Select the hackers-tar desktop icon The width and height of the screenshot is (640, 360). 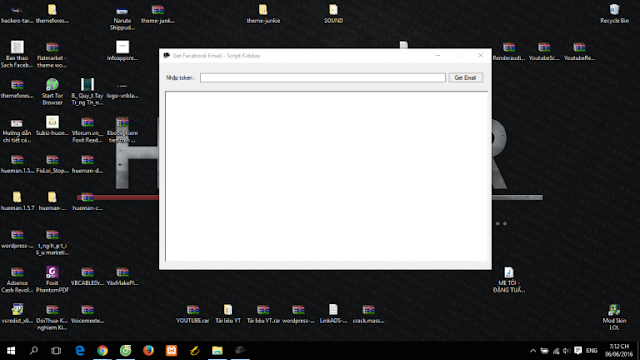coord(17,13)
